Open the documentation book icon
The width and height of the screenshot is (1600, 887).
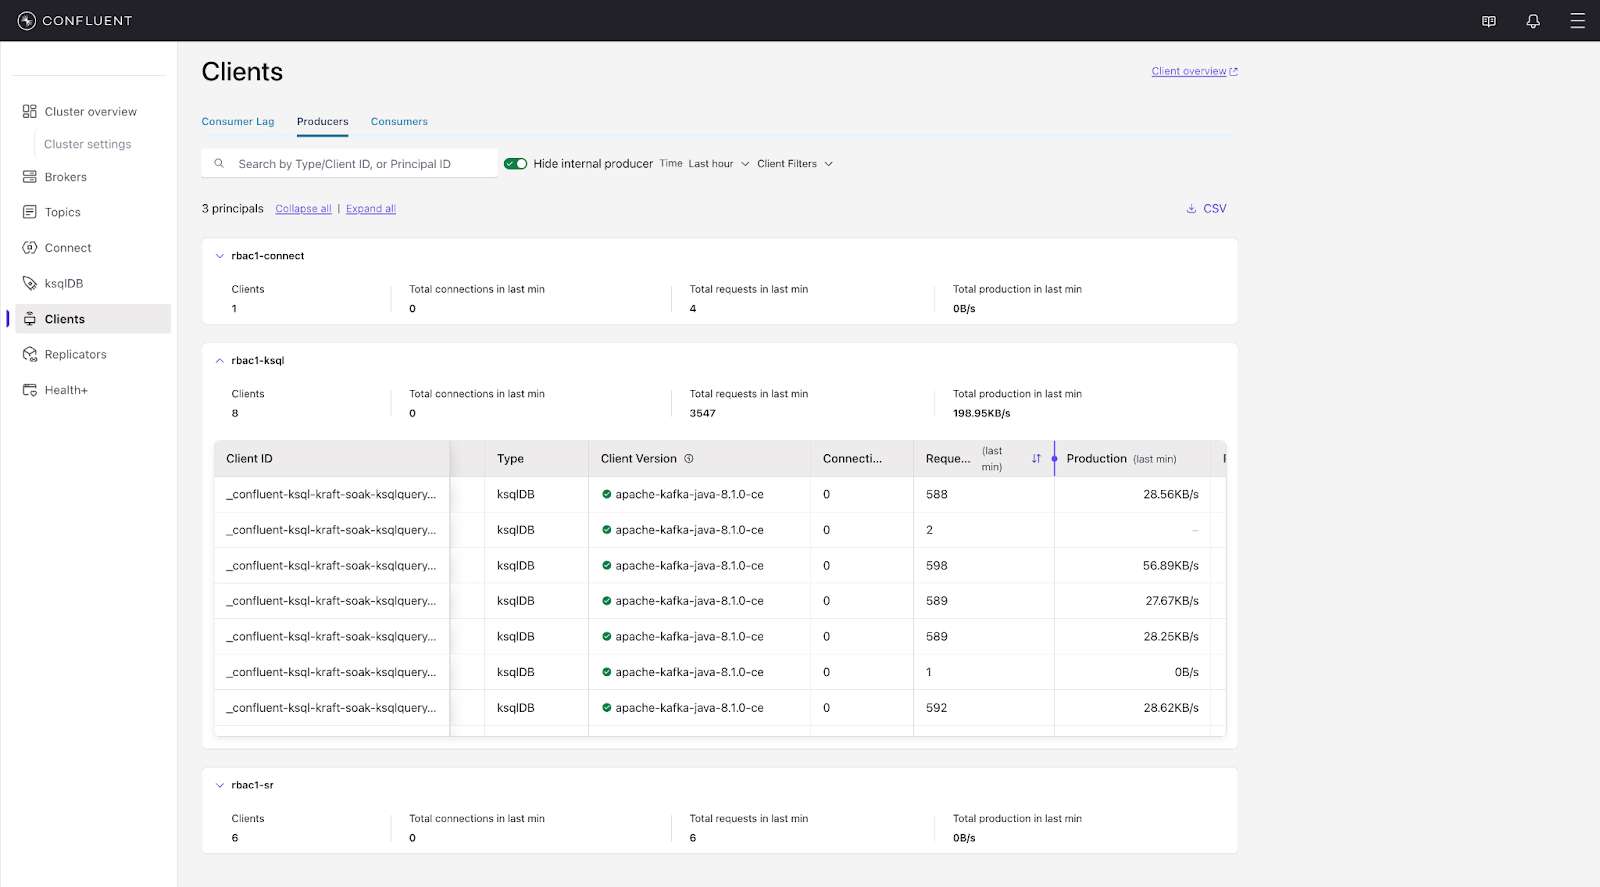[x=1489, y=21]
